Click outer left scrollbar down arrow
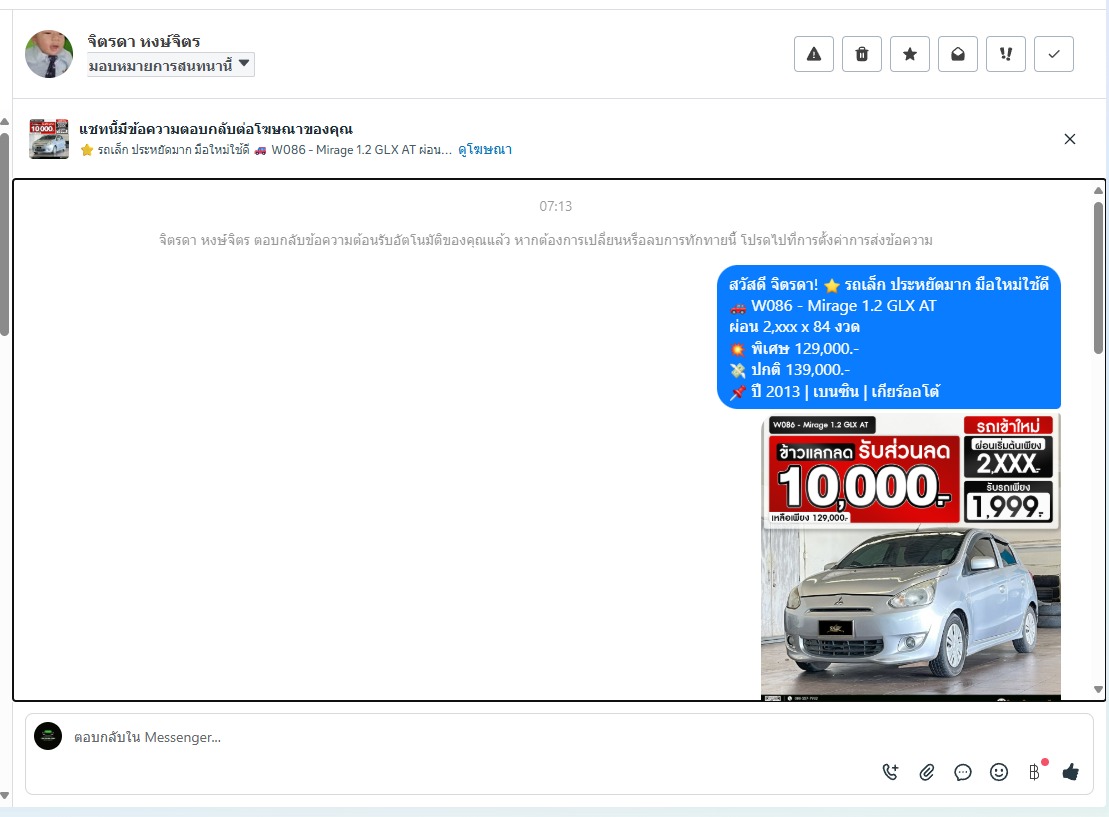 (x=4, y=795)
